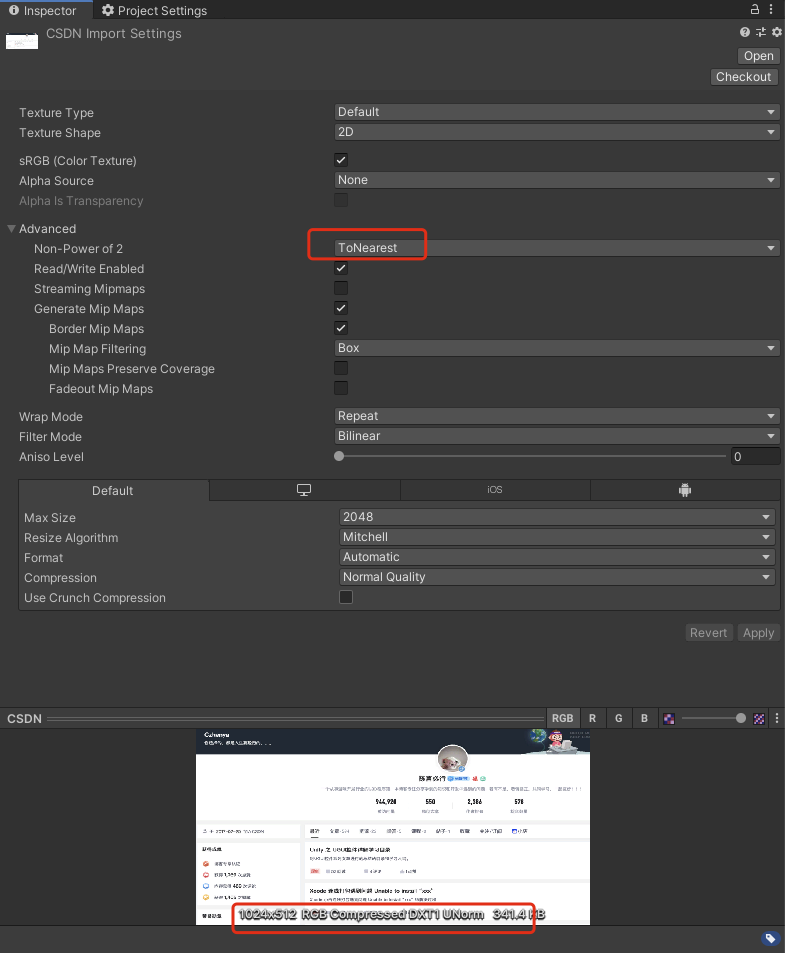The height and width of the screenshot is (953, 785).
Task: Toggle the Generate Mip Maps checkbox
Action: (341, 308)
